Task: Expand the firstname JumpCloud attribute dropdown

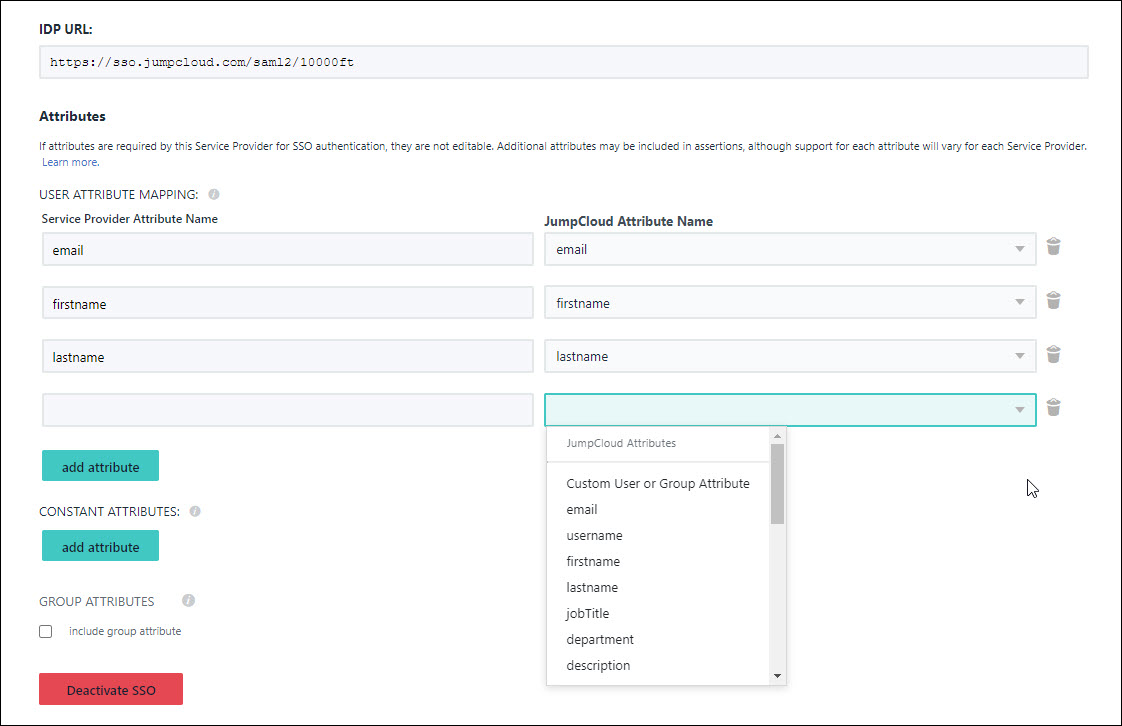Action: (1019, 302)
